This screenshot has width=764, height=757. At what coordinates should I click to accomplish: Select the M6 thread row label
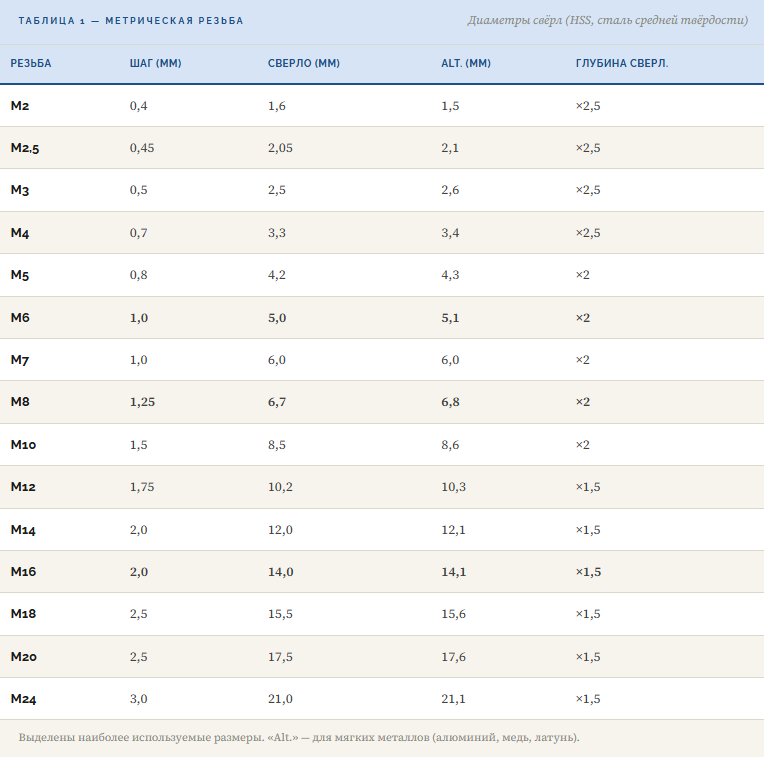tap(20, 318)
